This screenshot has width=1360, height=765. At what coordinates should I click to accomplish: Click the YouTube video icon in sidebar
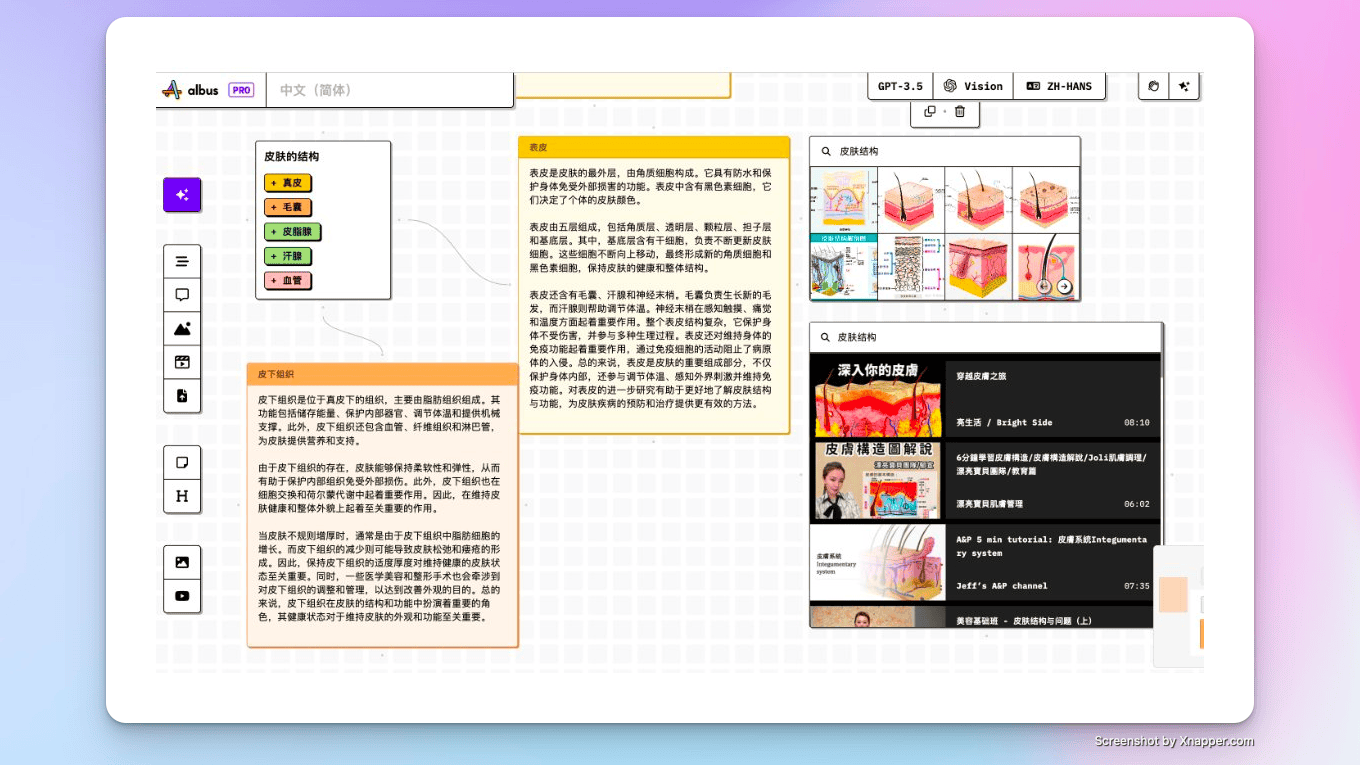[182, 596]
